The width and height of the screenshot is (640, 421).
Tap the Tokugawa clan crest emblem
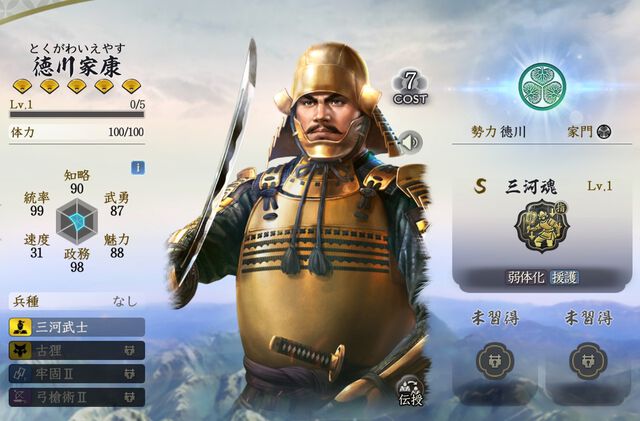pyautogui.click(x=542, y=86)
